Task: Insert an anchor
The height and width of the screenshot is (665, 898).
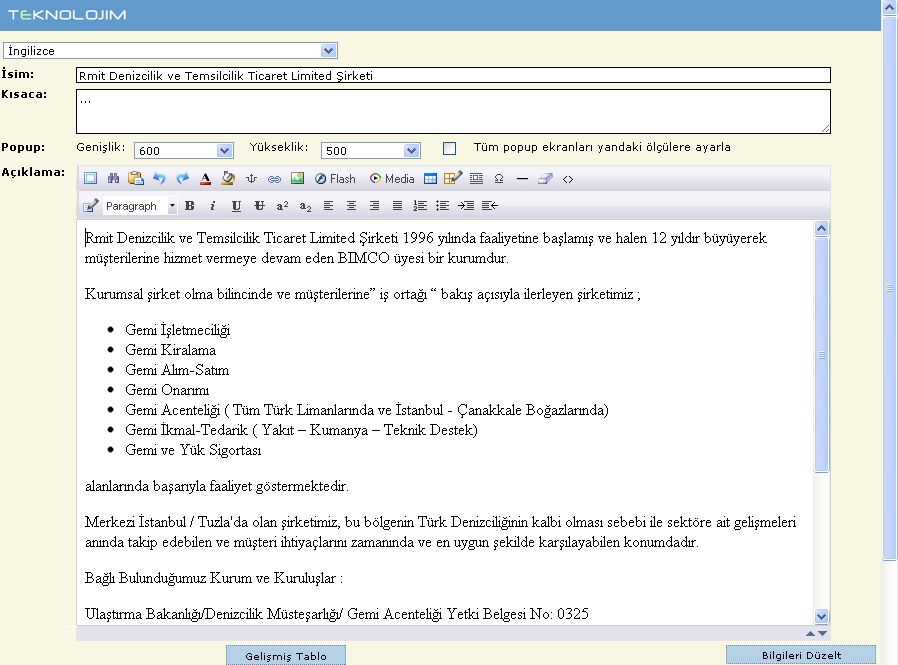Action: [x=251, y=179]
